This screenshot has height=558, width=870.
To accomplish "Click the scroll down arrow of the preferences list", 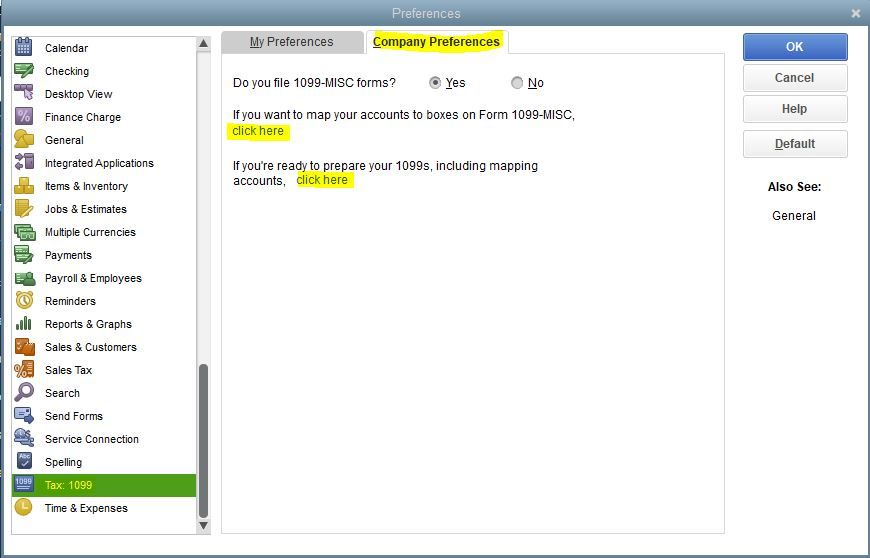I will (x=204, y=525).
